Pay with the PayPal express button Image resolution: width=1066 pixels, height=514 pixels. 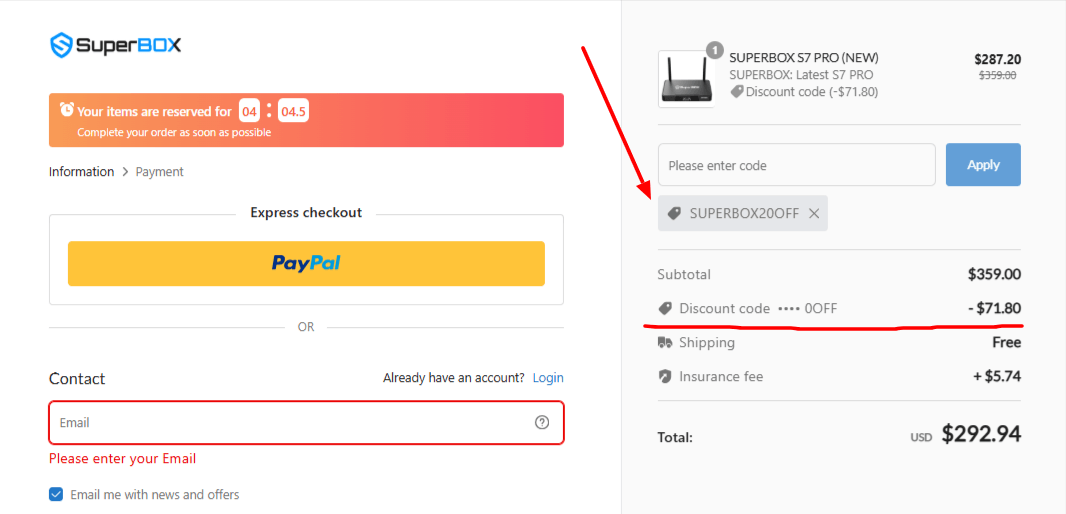click(306, 263)
